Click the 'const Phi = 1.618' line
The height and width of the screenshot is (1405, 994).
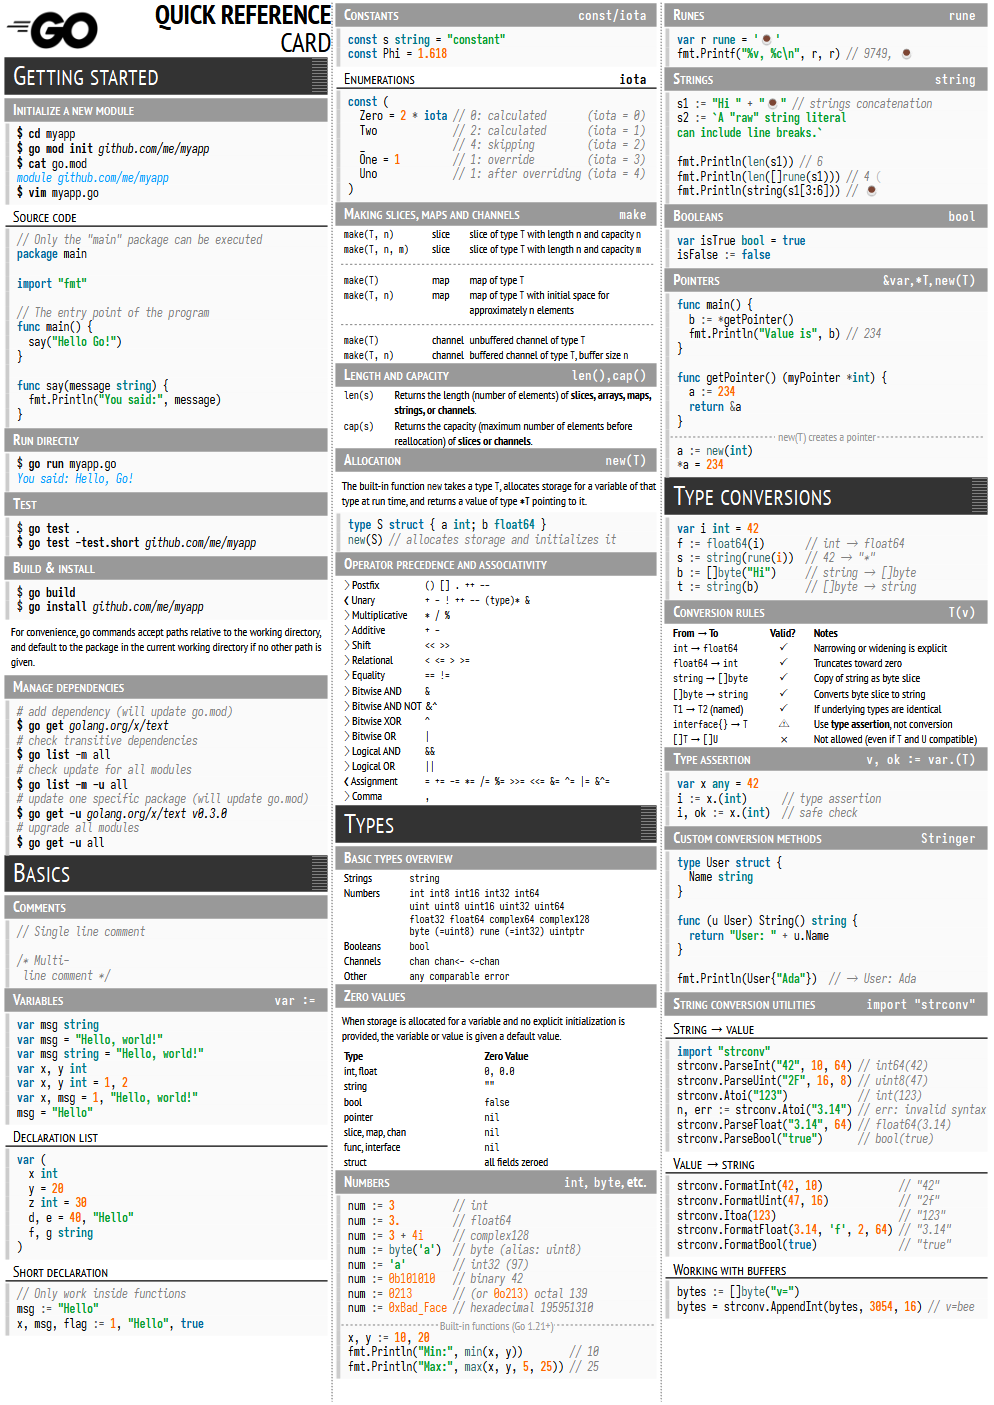click(397, 54)
